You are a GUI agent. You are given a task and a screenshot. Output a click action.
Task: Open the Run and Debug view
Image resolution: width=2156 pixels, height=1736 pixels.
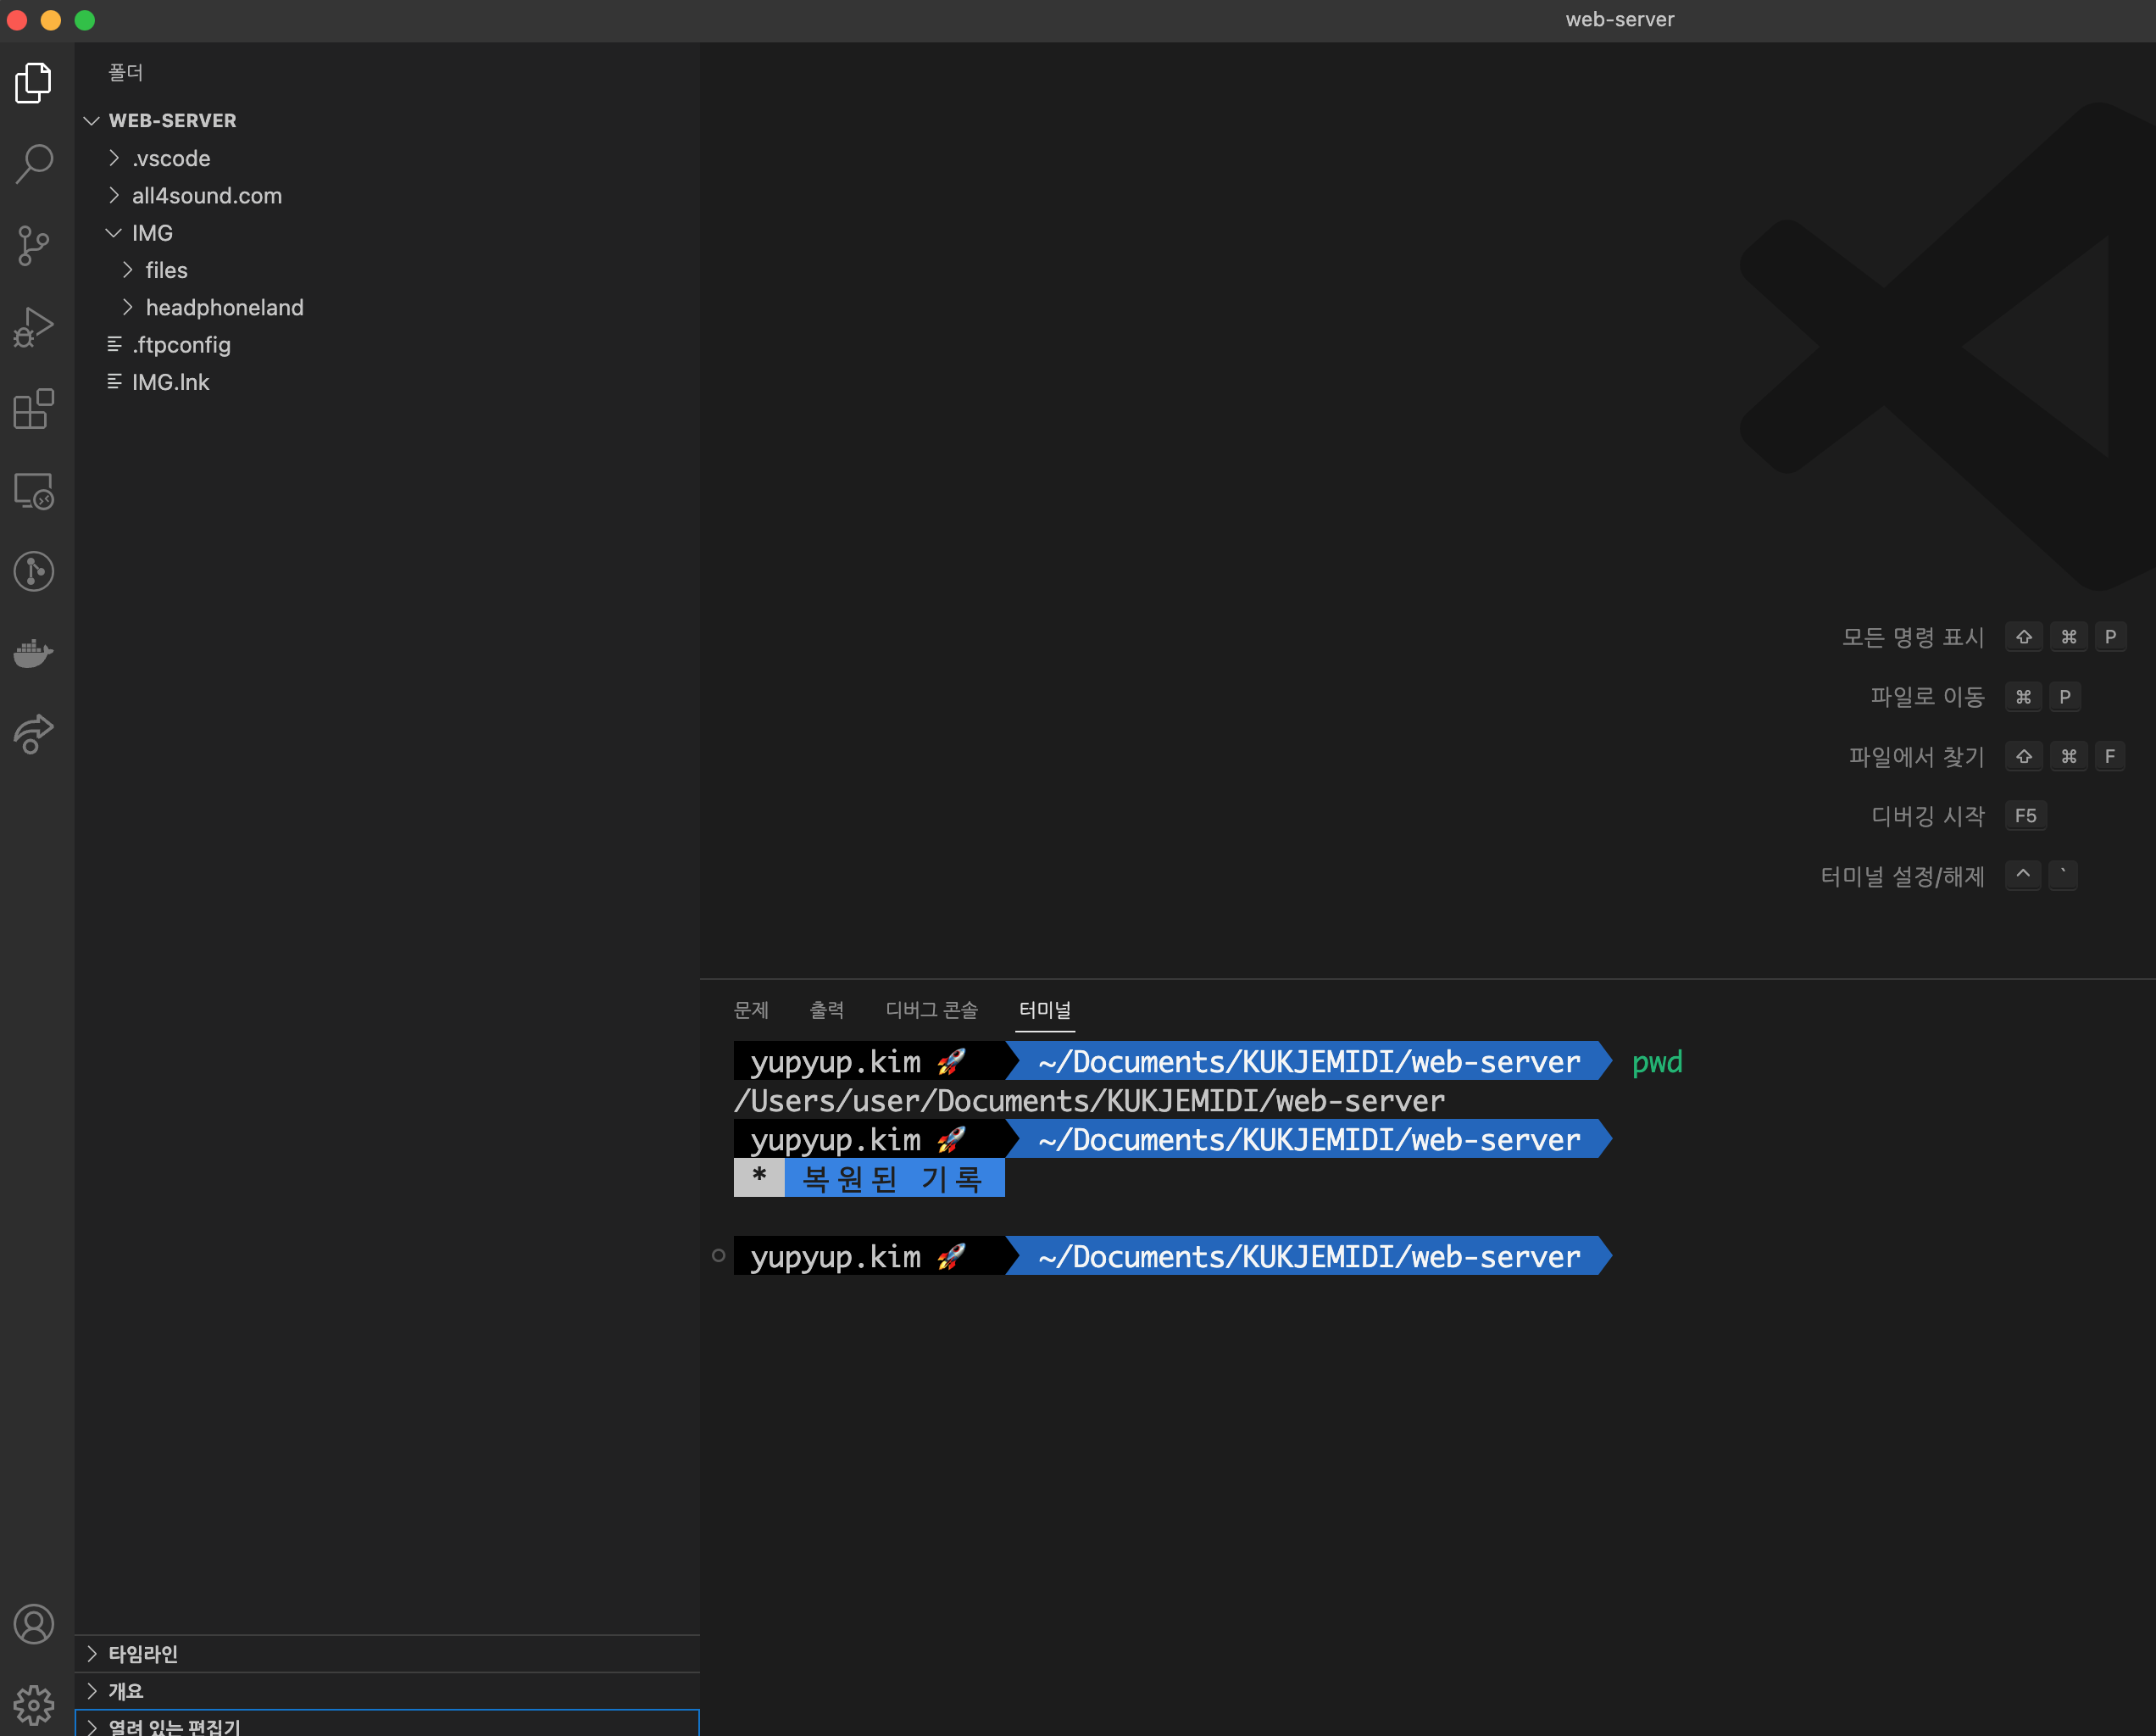pyautogui.click(x=34, y=325)
